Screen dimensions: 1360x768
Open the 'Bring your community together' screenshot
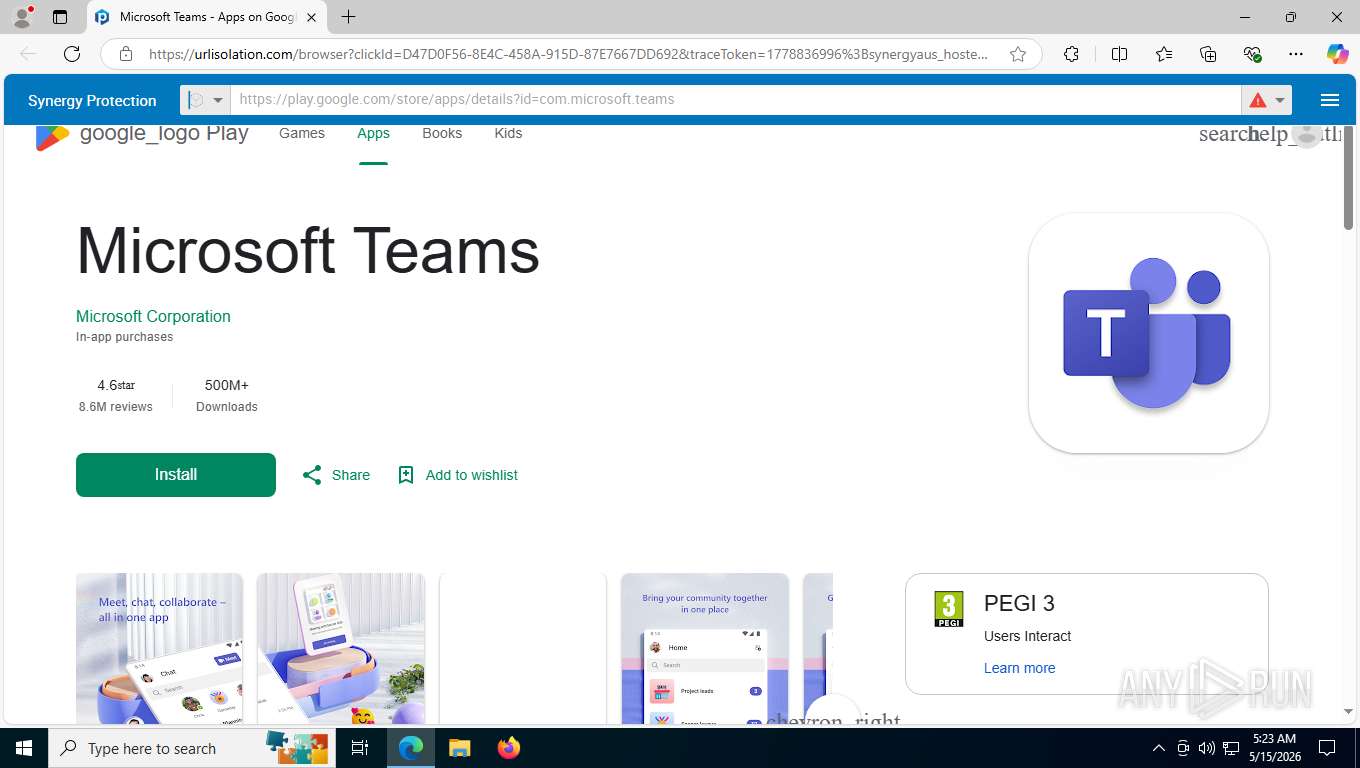[705, 648]
